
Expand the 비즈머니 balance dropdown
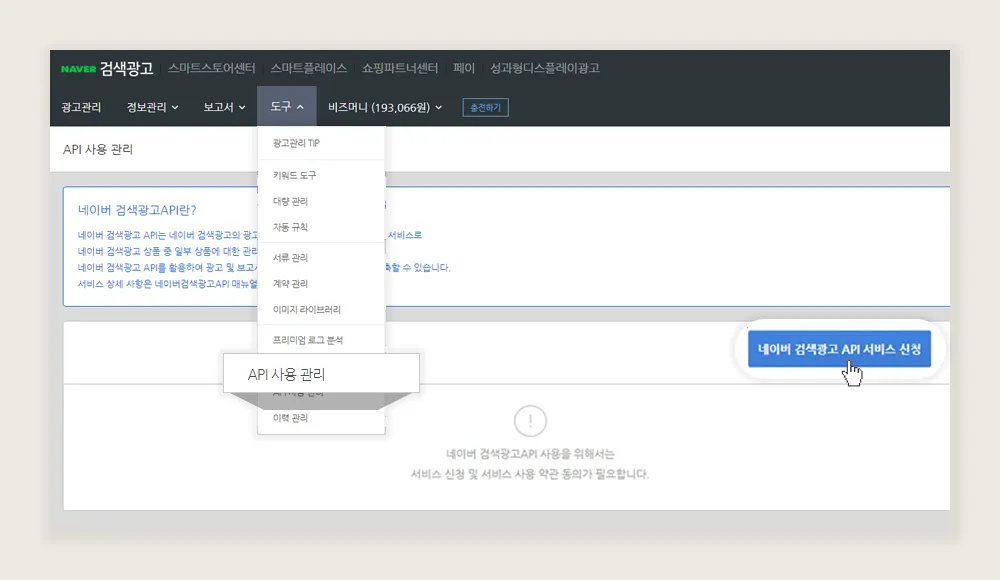tap(385, 107)
